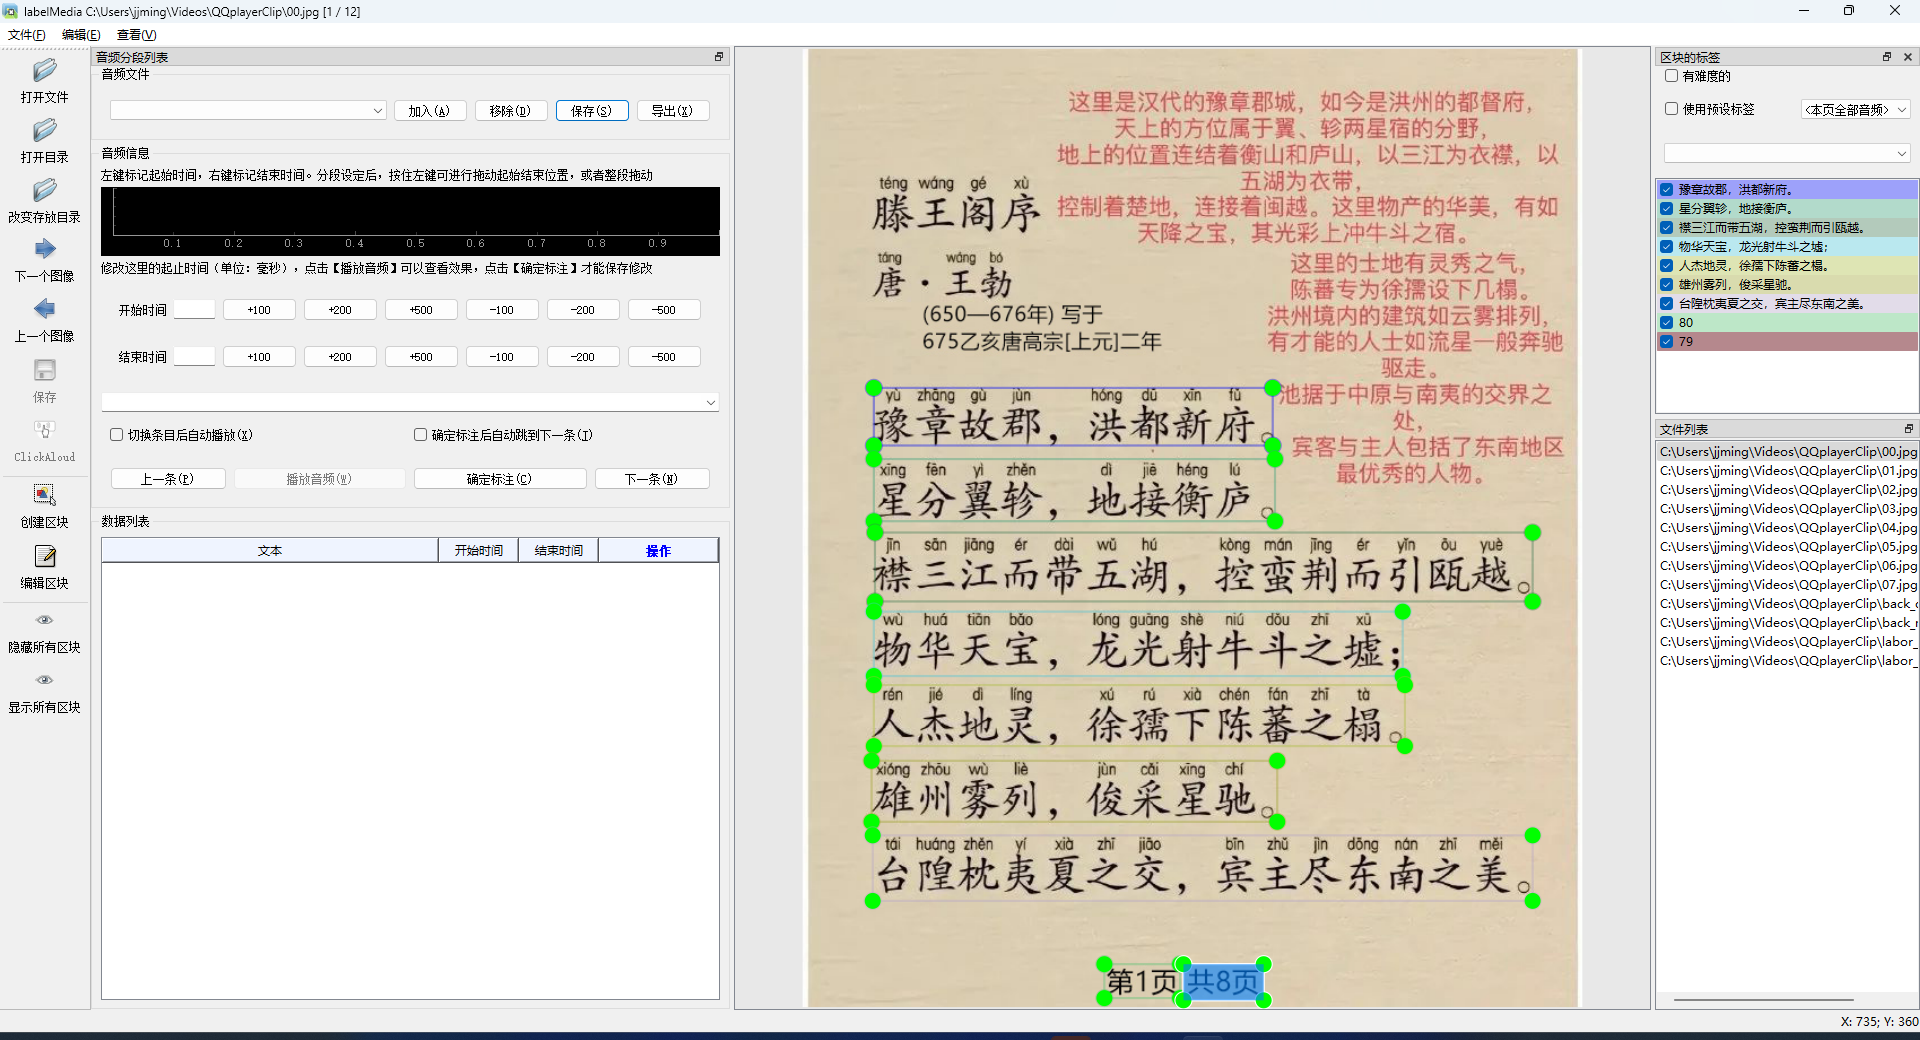Show all blocks with 显示所有区块 eye icon
Viewport: 1920px width, 1040px height.
pos(44,680)
